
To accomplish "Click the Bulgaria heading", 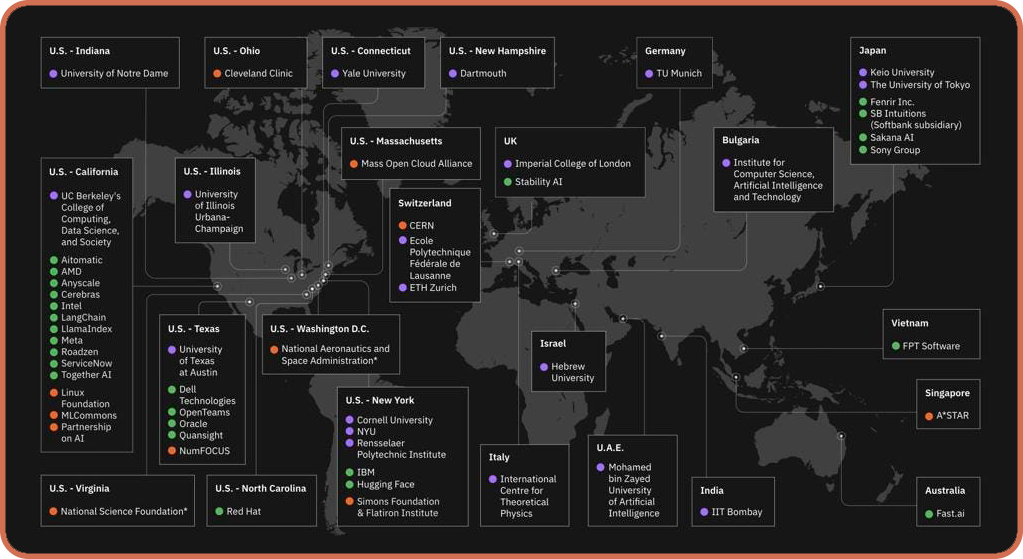I will click(741, 140).
